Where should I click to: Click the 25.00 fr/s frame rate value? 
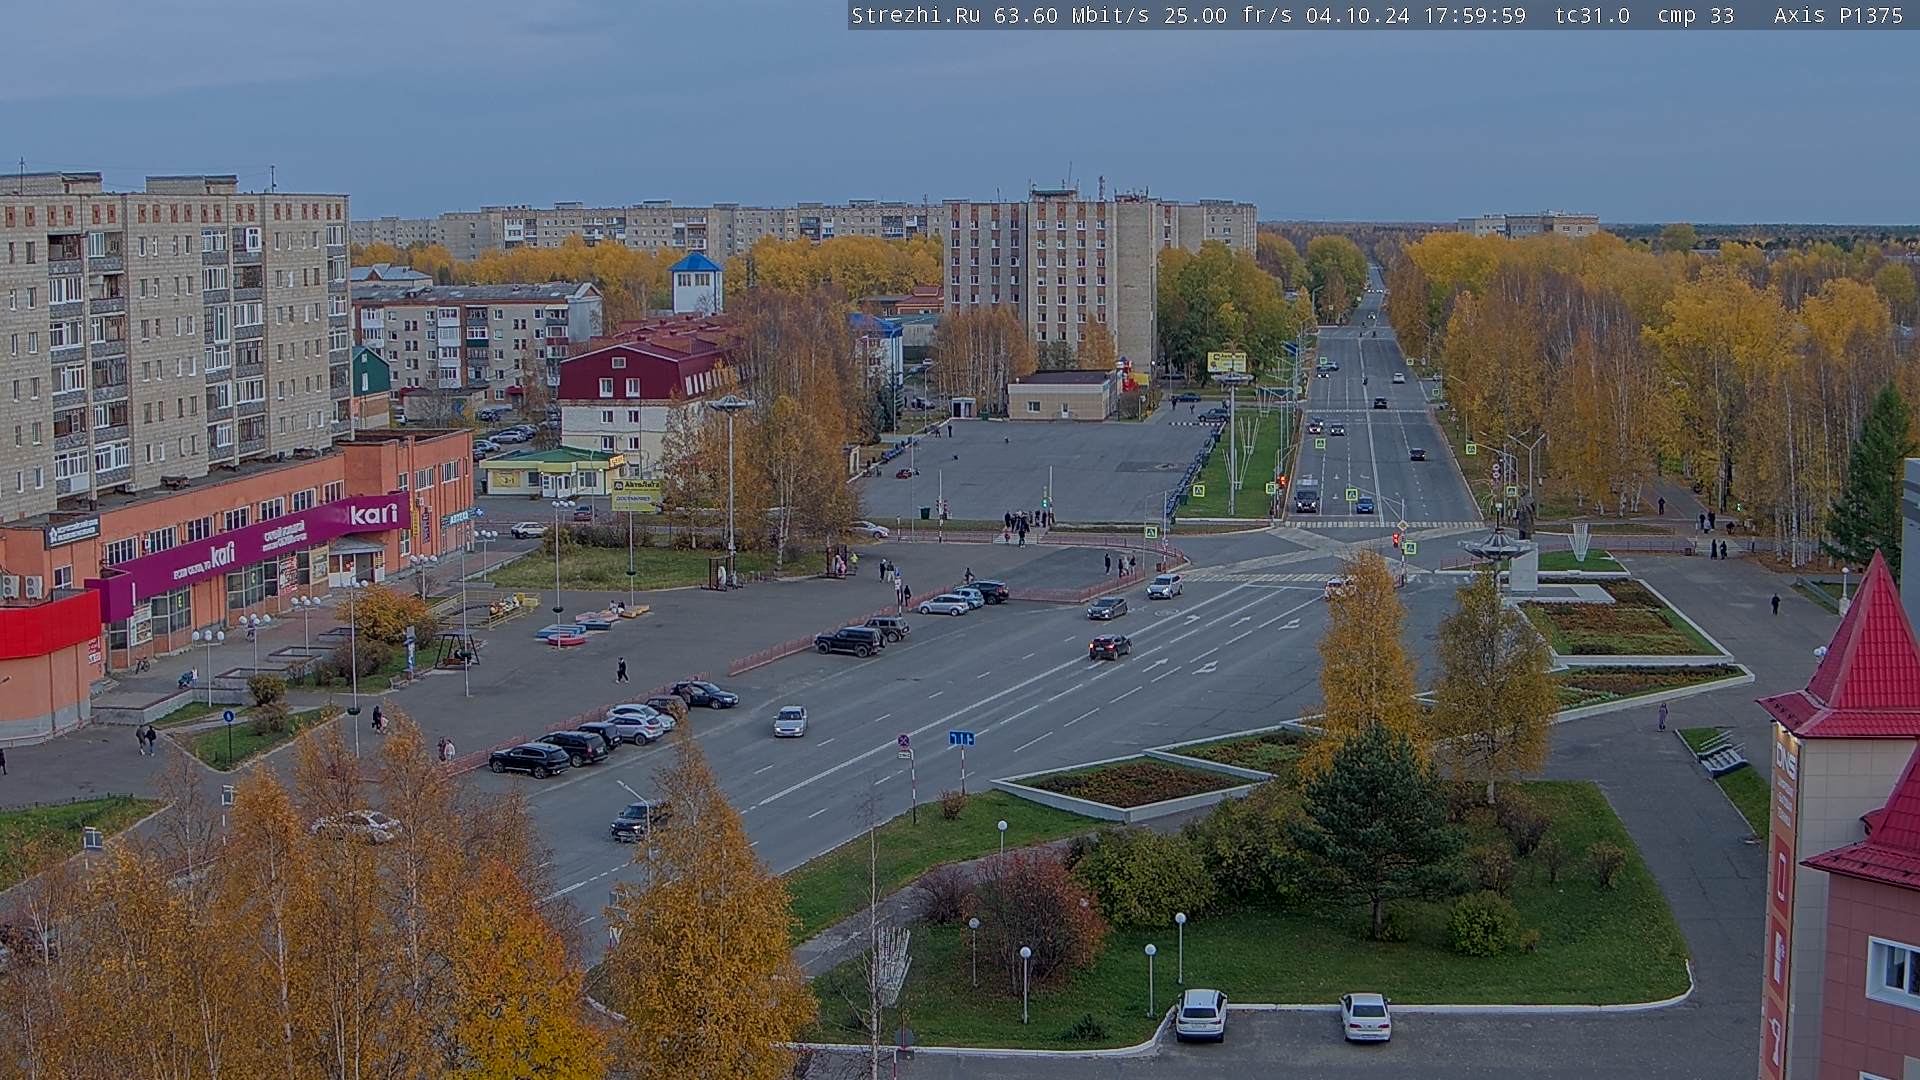(1228, 15)
